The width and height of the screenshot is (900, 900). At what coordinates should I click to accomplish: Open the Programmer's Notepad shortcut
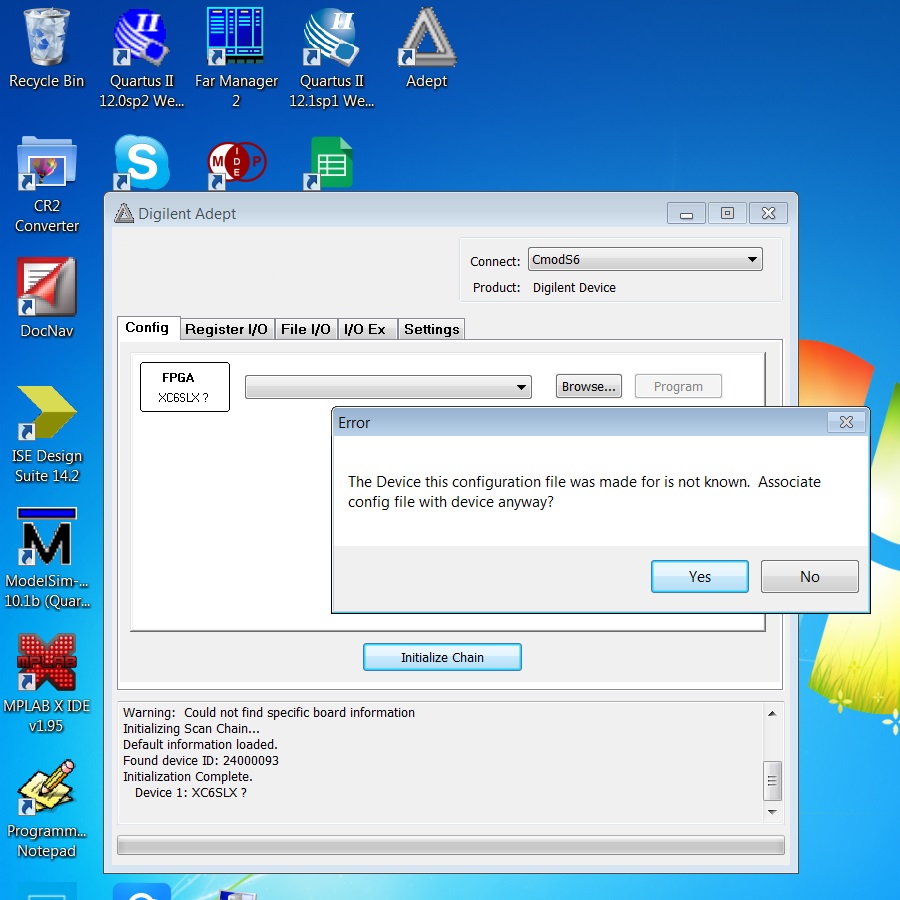click(46, 788)
